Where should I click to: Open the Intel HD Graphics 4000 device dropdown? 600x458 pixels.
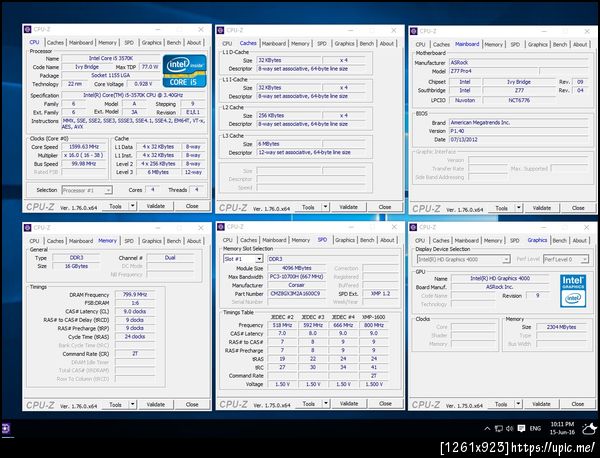[463, 259]
